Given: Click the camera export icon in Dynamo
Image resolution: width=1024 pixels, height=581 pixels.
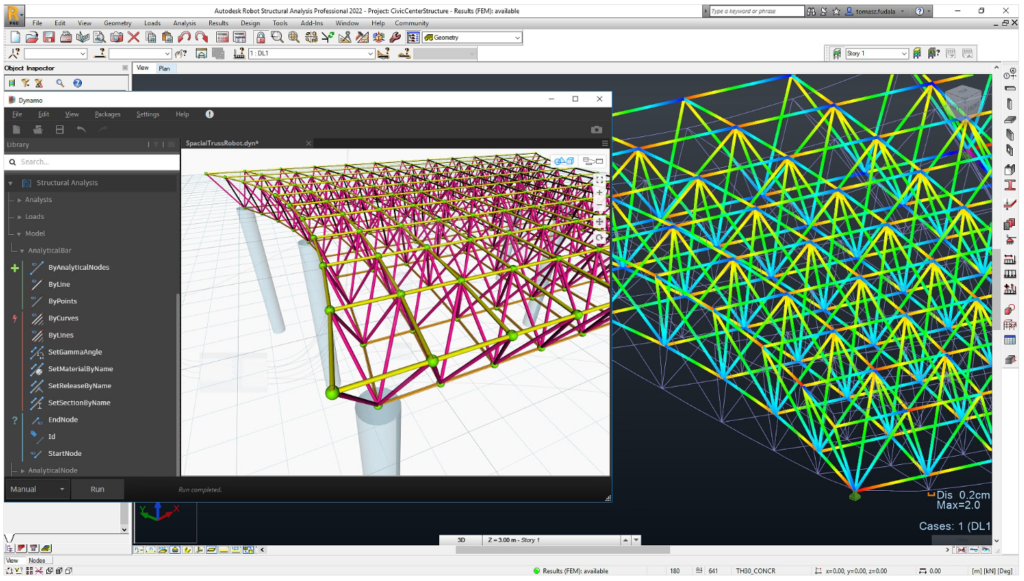Looking at the screenshot, I should pos(597,130).
